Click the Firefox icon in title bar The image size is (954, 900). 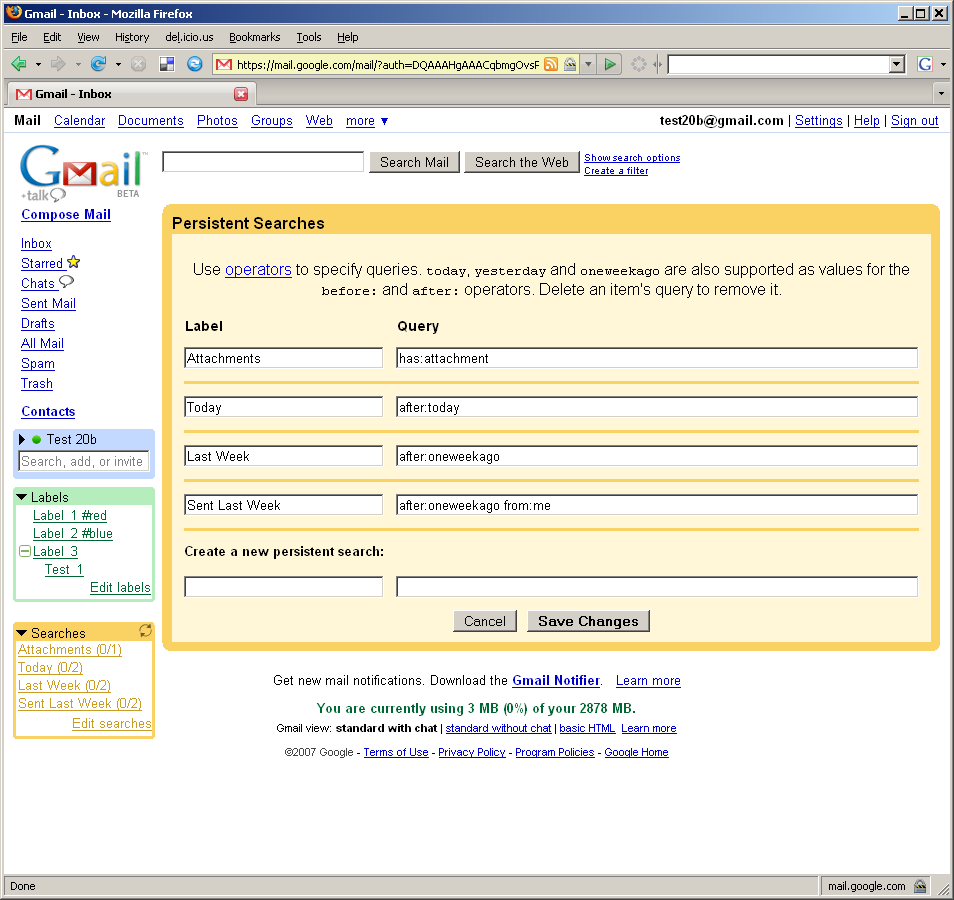(13, 13)
